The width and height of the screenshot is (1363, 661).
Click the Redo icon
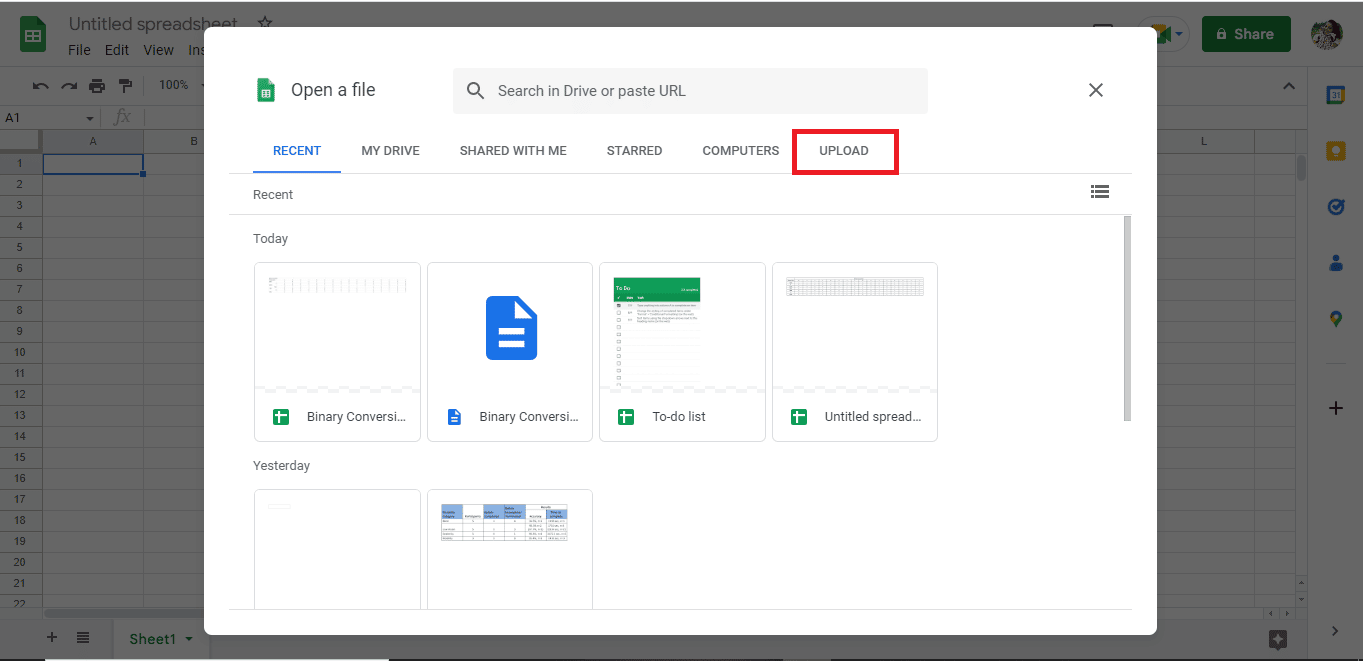68,85
